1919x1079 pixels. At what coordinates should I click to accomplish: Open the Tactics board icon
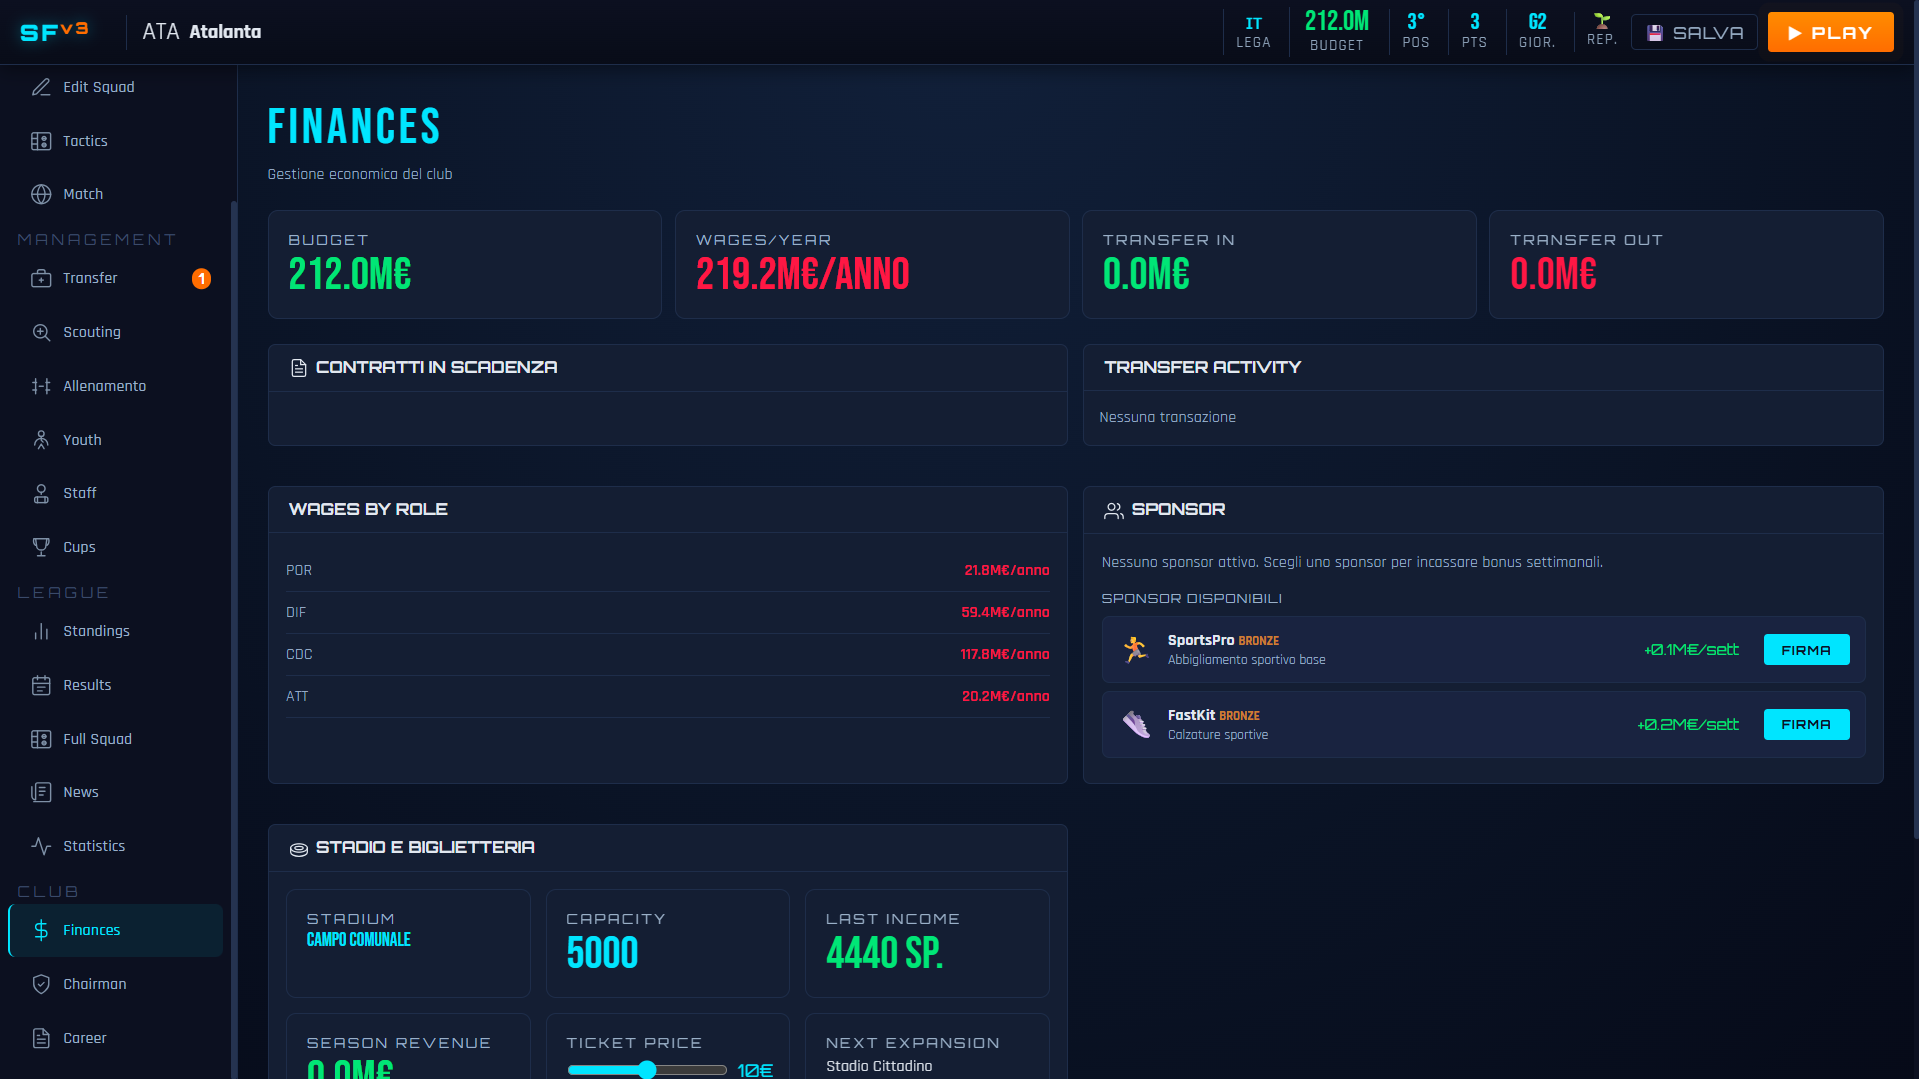tap(41, 141)
